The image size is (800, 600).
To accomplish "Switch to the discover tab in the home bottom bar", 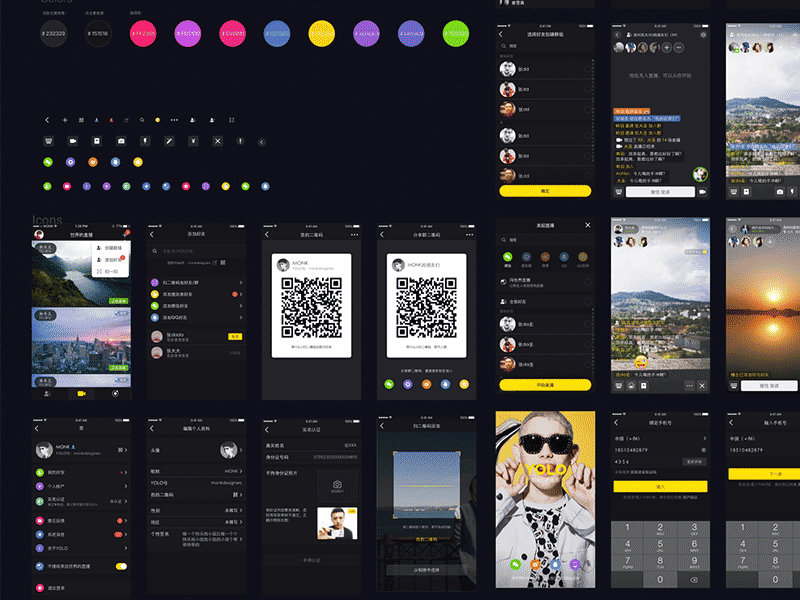I will (x=115, y=393).
